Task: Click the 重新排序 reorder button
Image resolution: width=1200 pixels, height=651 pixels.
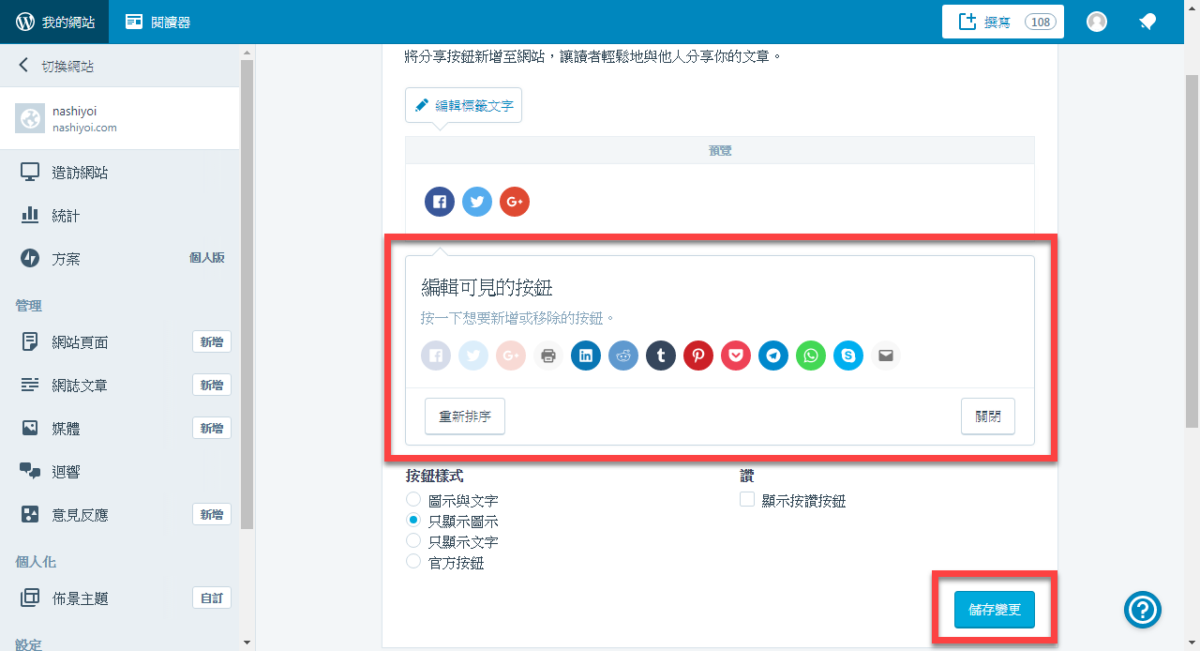Action: 465,417
